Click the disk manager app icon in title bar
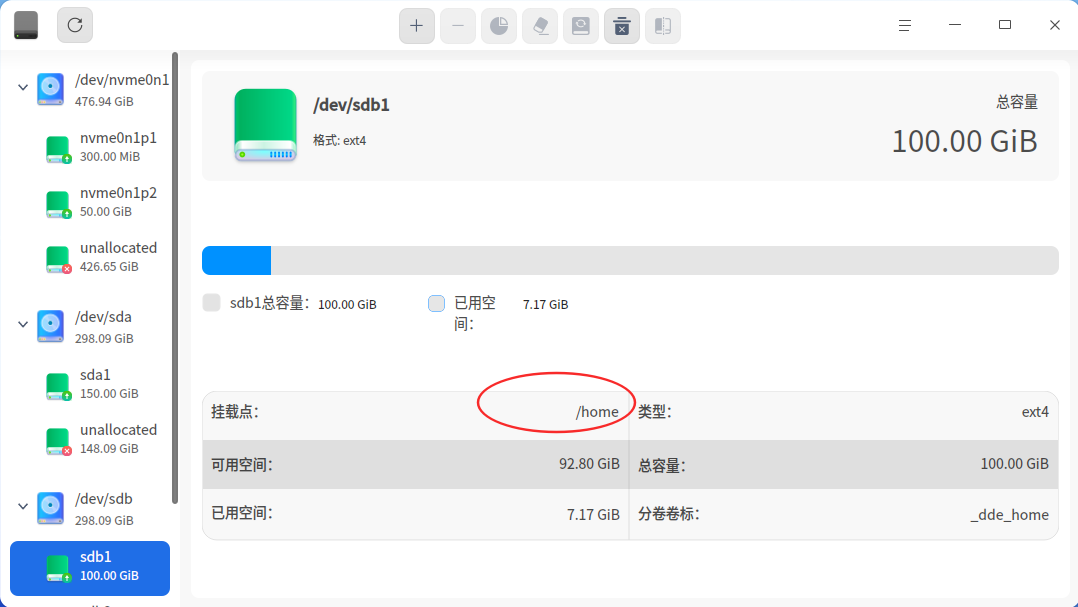The height and width of the screenshot is (607, 1078). point(26,25)
